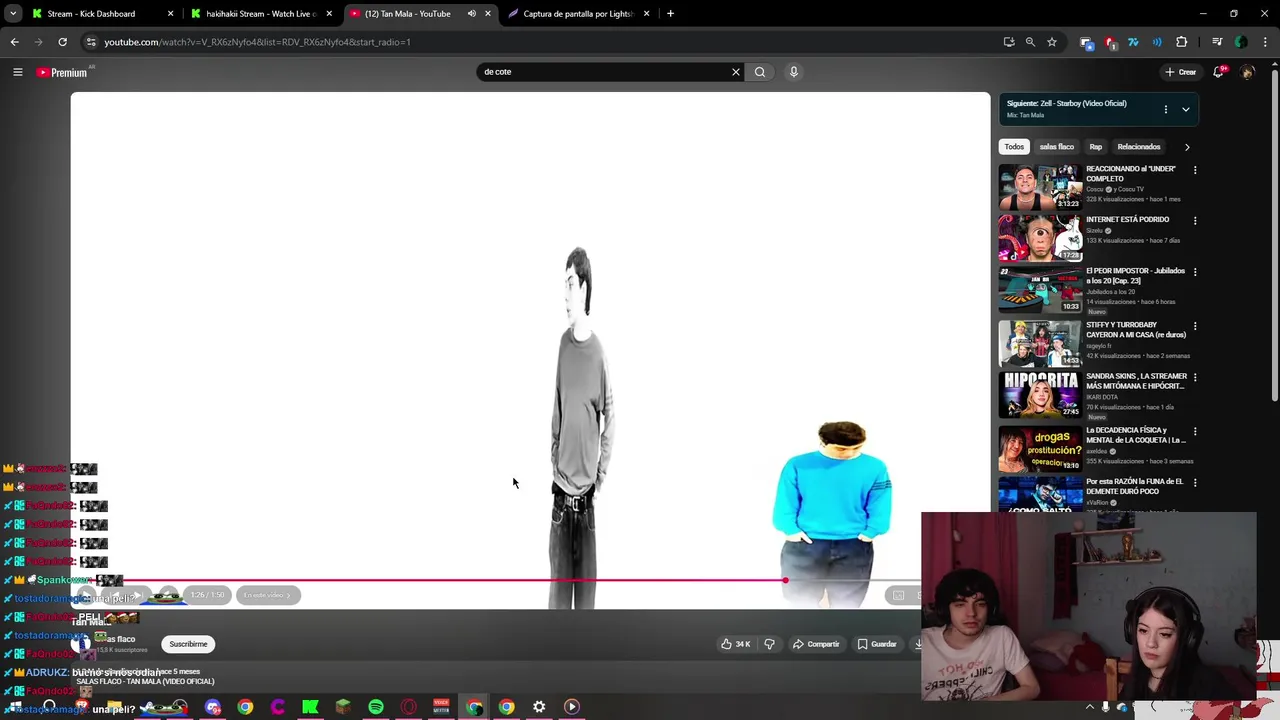The image size is (1280, 720).
Task: Open Voicemeeter from the taskbar
Action: coord(441,707)
